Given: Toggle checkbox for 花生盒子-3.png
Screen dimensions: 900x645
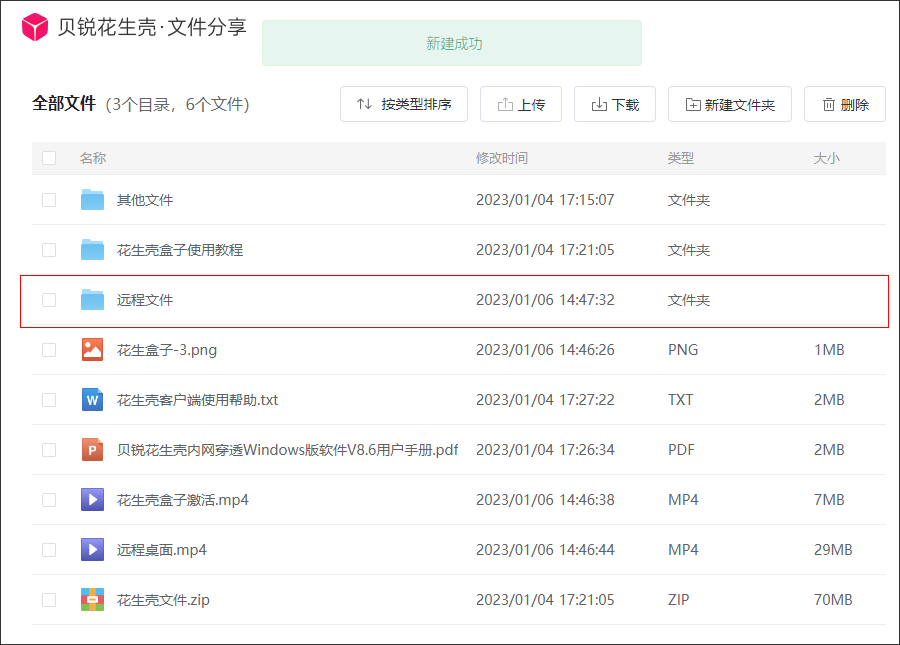Looking at the screenshot, I should (x=49, y=350).
